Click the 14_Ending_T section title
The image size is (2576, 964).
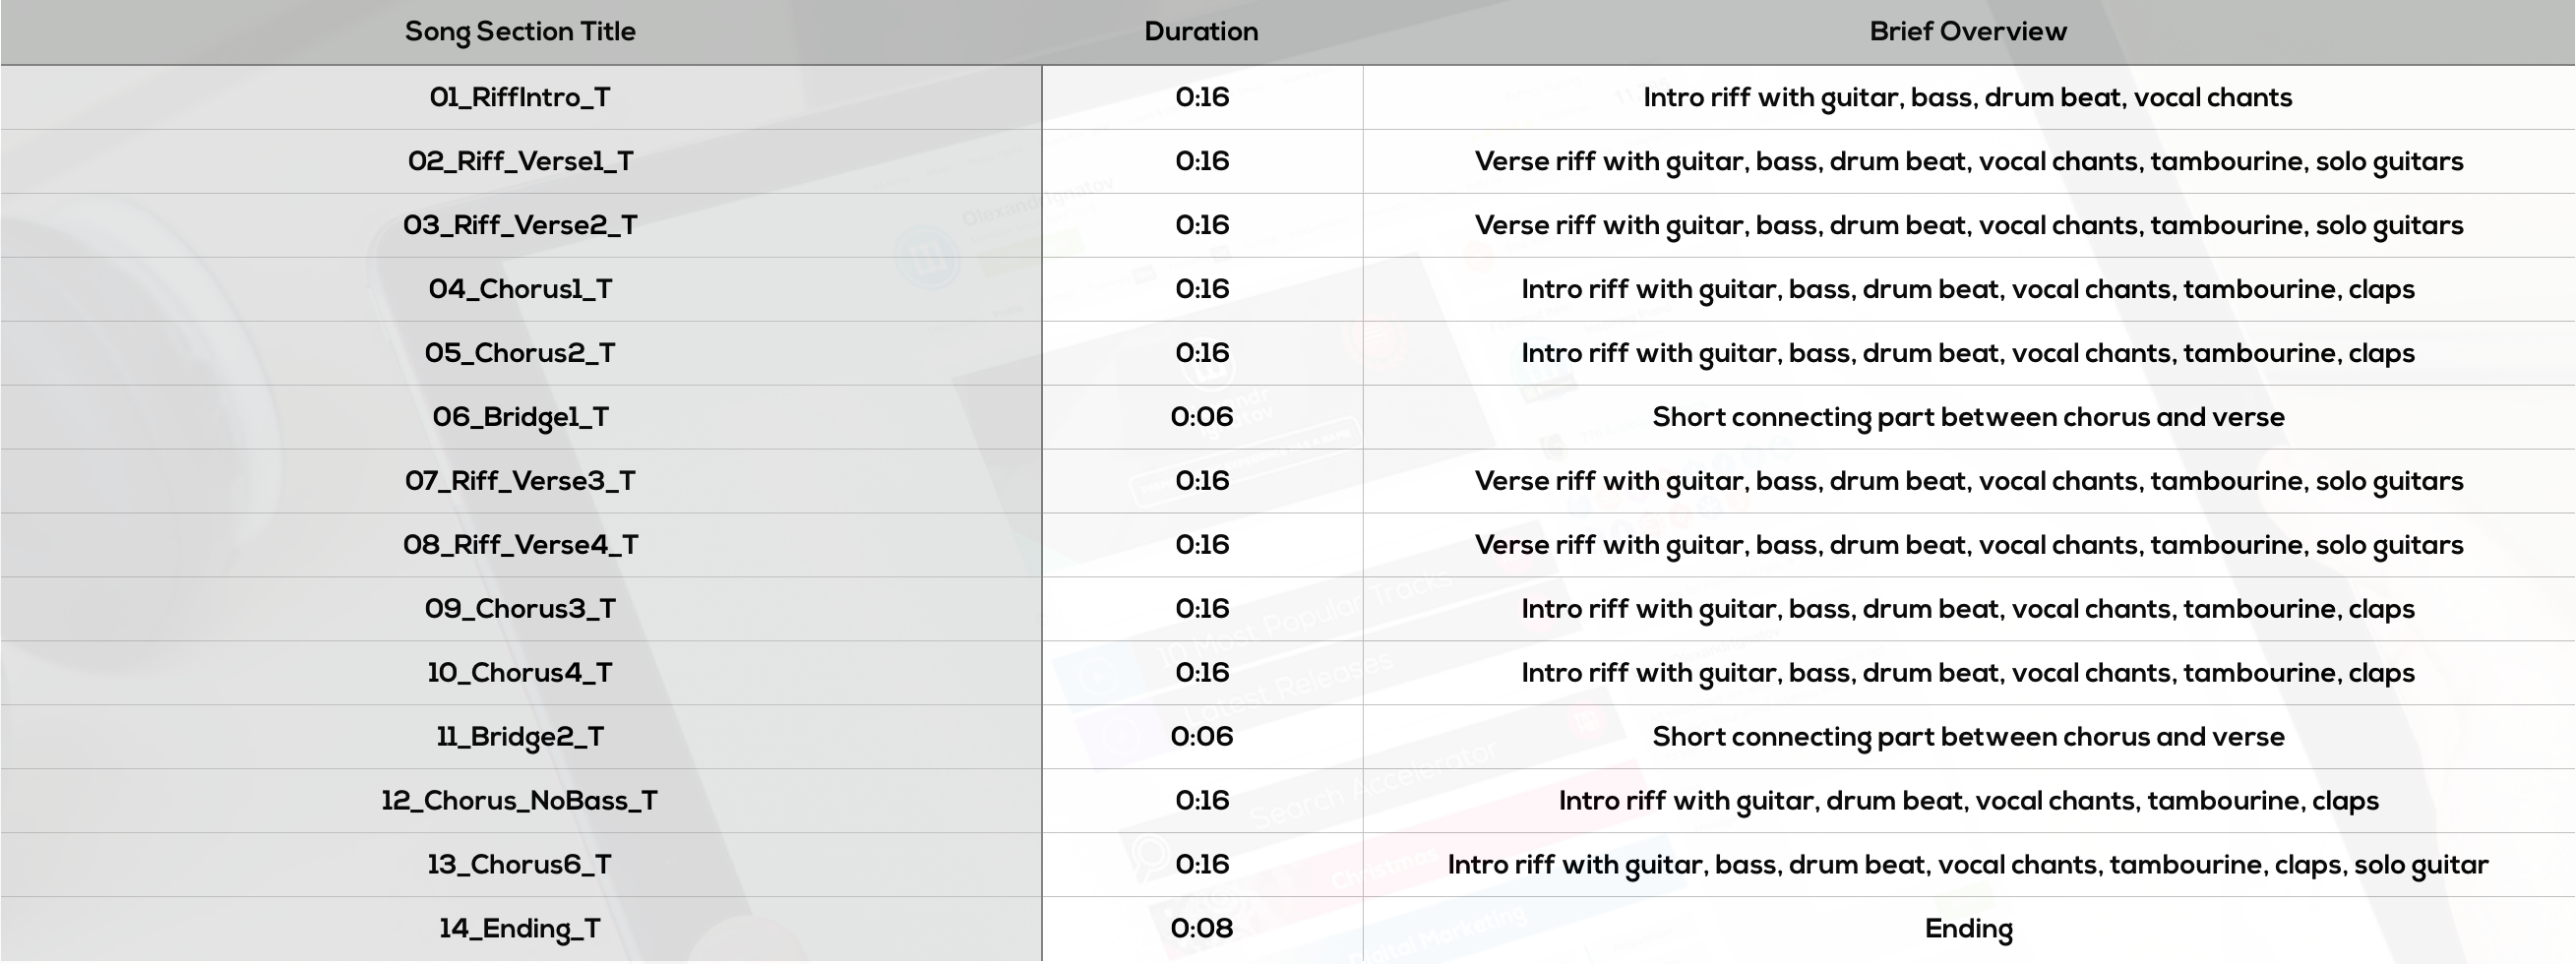click(520, 930)
